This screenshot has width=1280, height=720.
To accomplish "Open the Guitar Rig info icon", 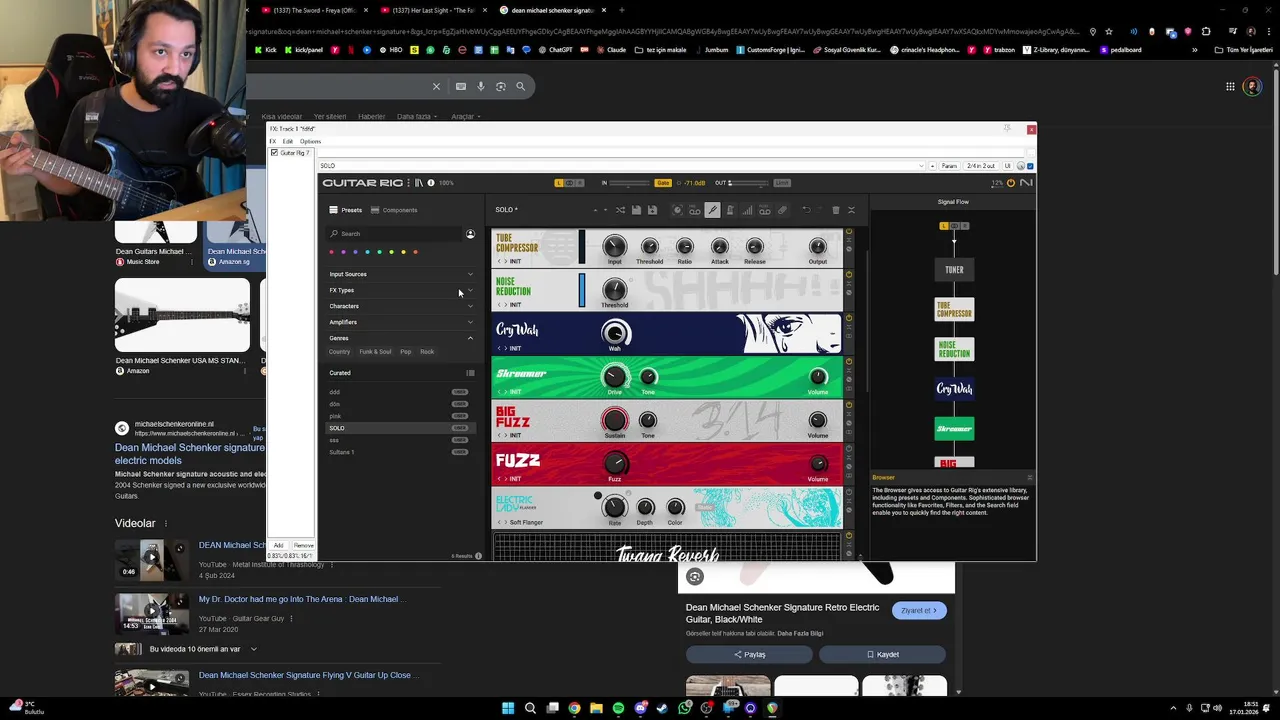I will coord(431,183).
